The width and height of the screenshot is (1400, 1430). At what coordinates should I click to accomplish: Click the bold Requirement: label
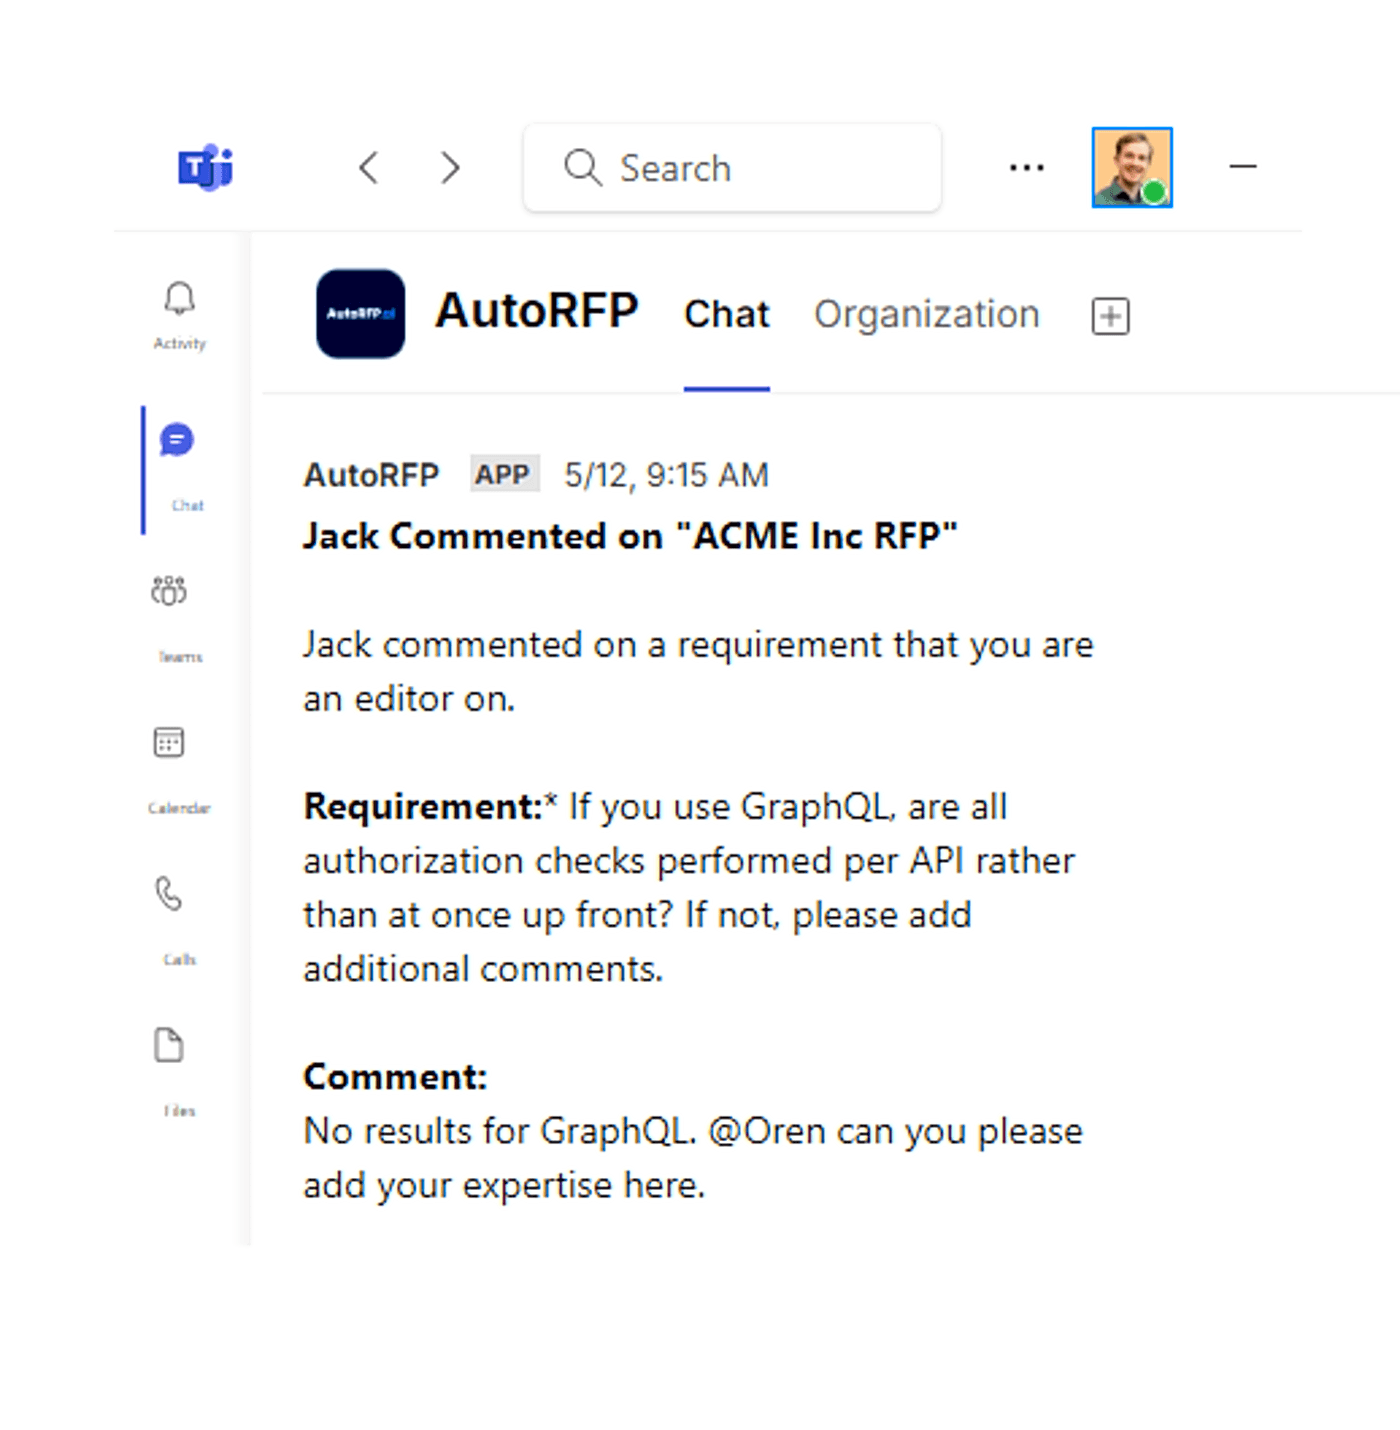pos(424,806)
